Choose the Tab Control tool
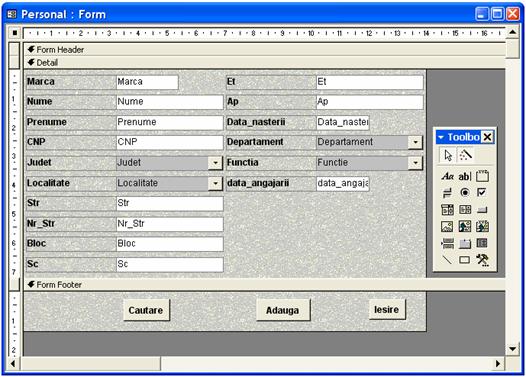This screenshot has height=377, width=526. [465, 244]
